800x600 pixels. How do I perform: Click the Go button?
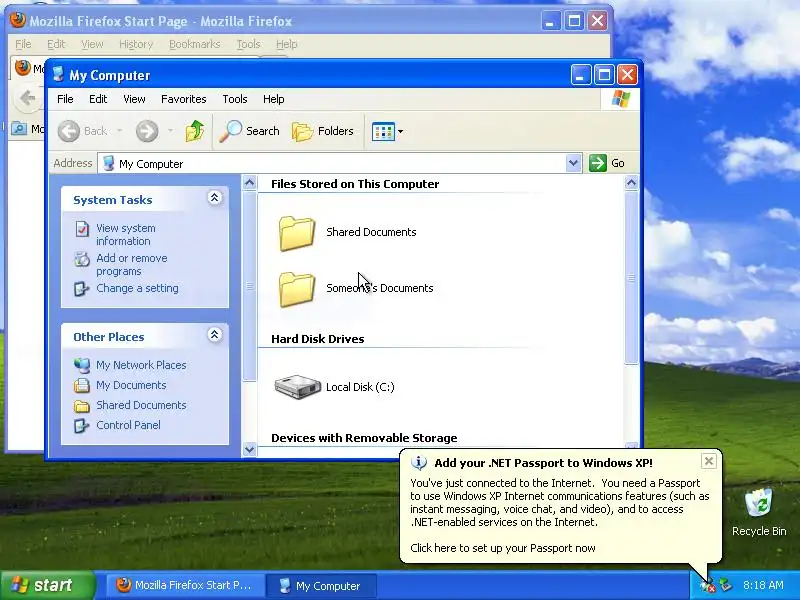click(607, 163)
